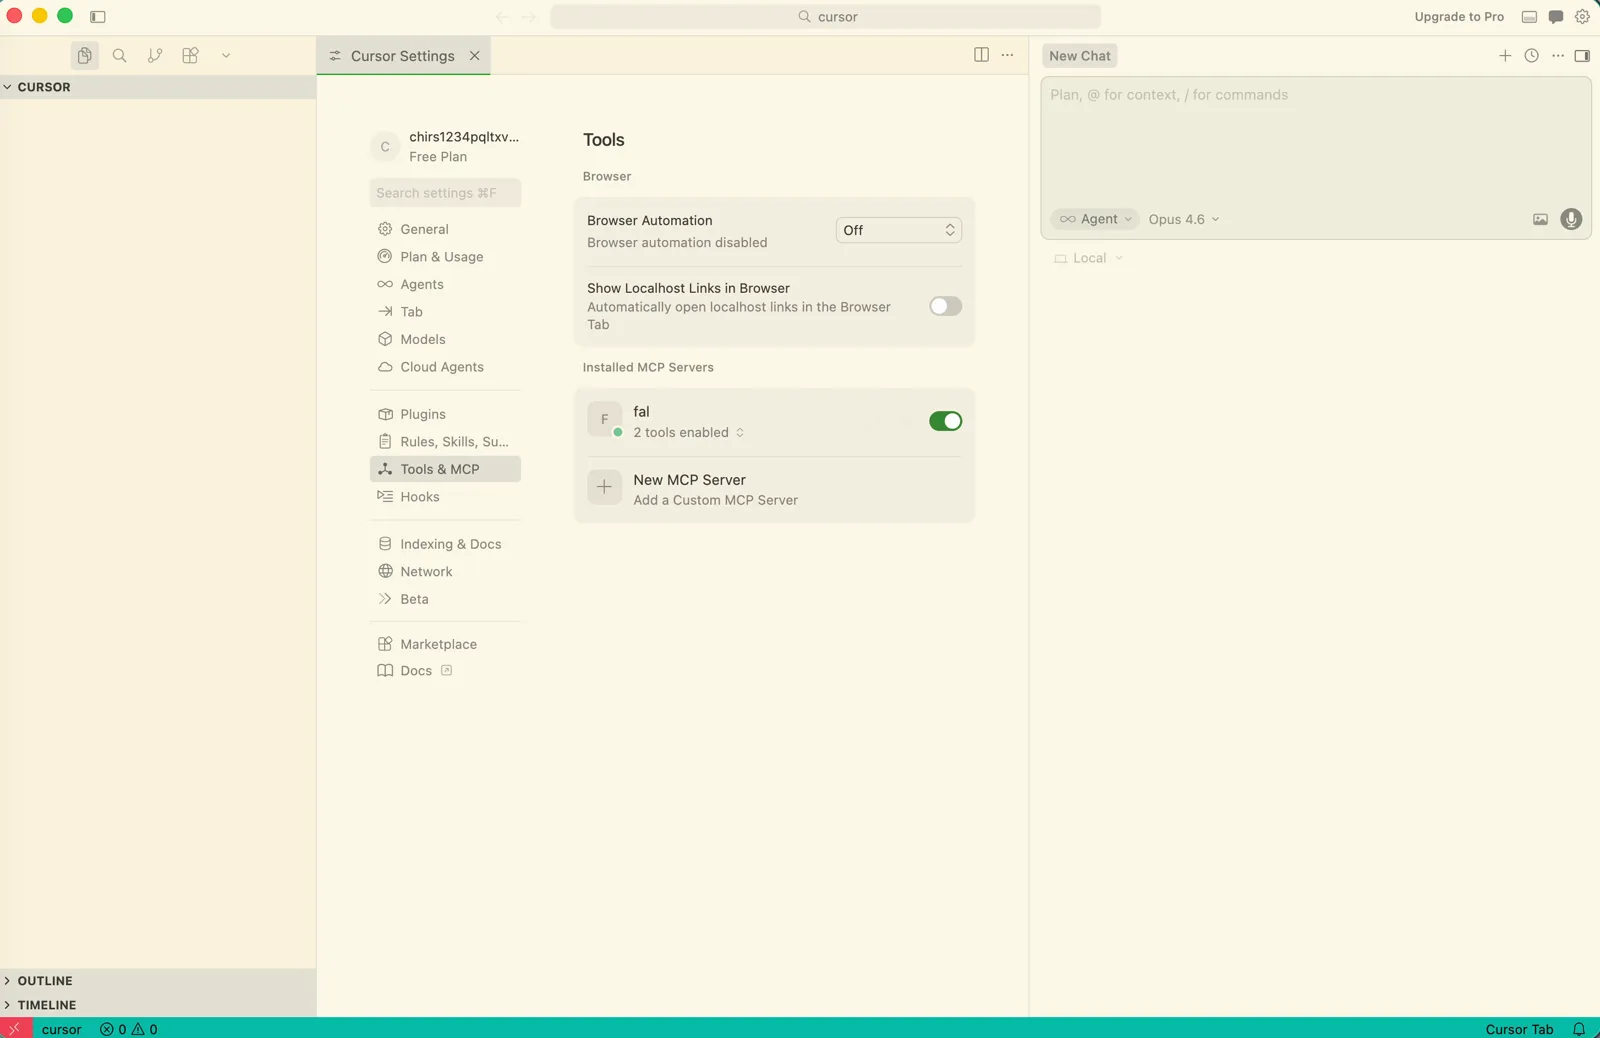Click the split editor icon

tap(981, 55)
